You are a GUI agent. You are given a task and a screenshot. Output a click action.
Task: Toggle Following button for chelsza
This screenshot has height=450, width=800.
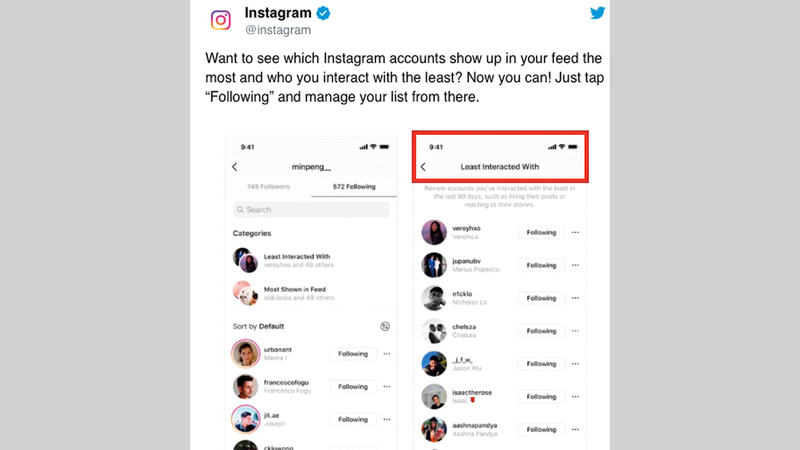(x=541, y=331)
